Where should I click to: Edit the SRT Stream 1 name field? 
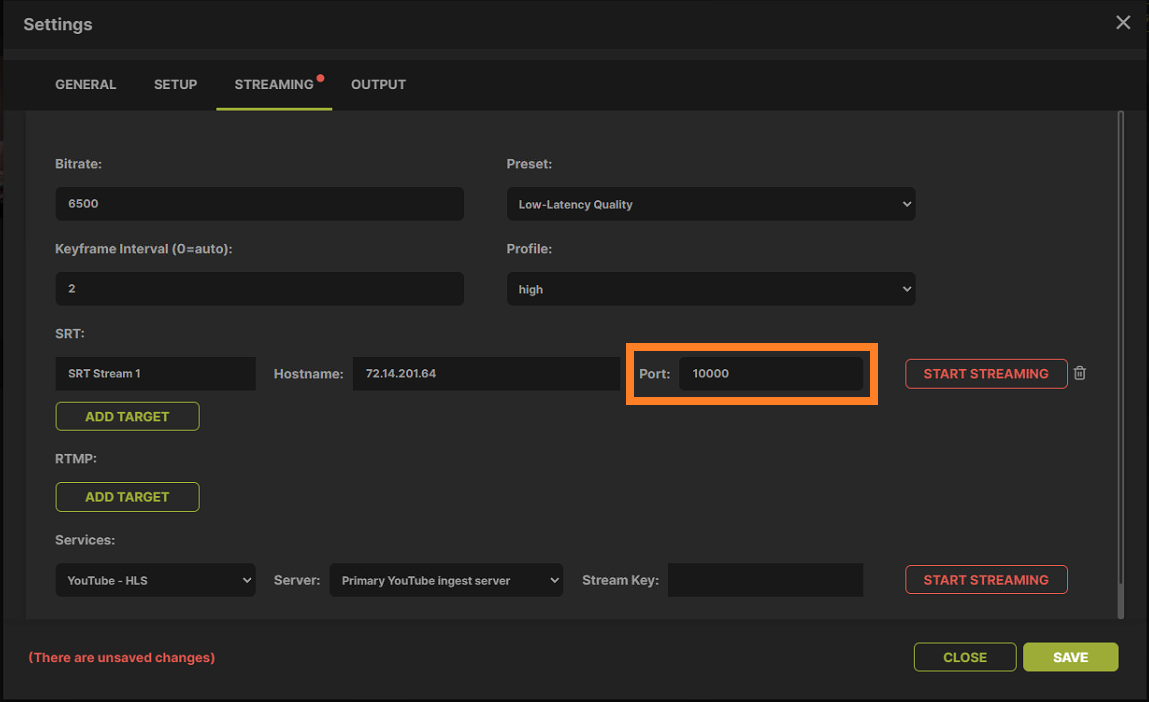pos(155,374)
